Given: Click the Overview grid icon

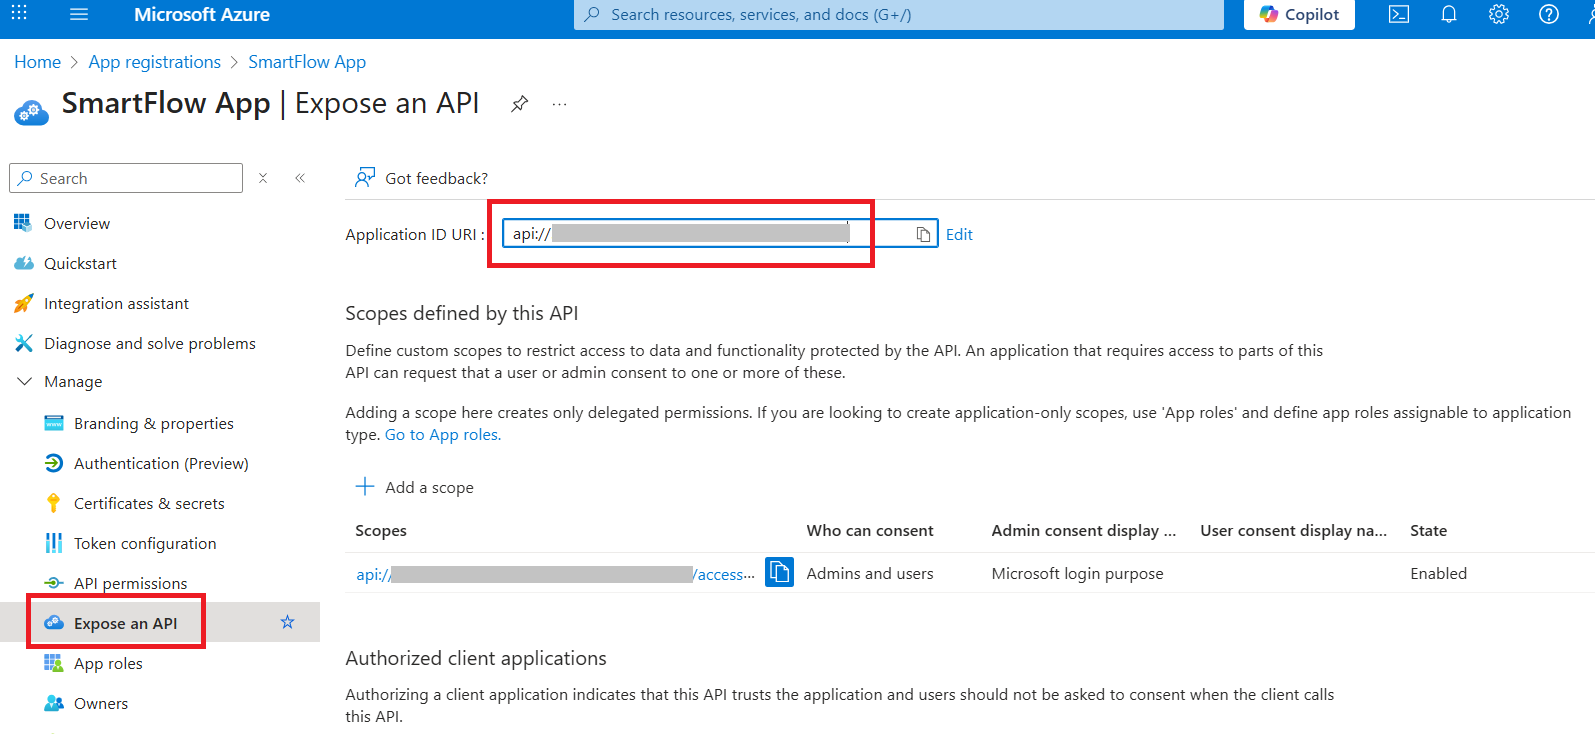Looking at the screenshot, I should [22, 222].
